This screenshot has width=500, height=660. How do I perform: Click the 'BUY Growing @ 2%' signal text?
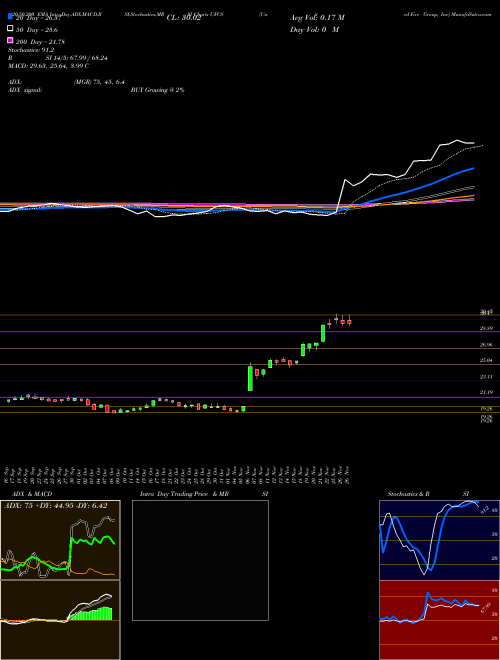[158, 90]
